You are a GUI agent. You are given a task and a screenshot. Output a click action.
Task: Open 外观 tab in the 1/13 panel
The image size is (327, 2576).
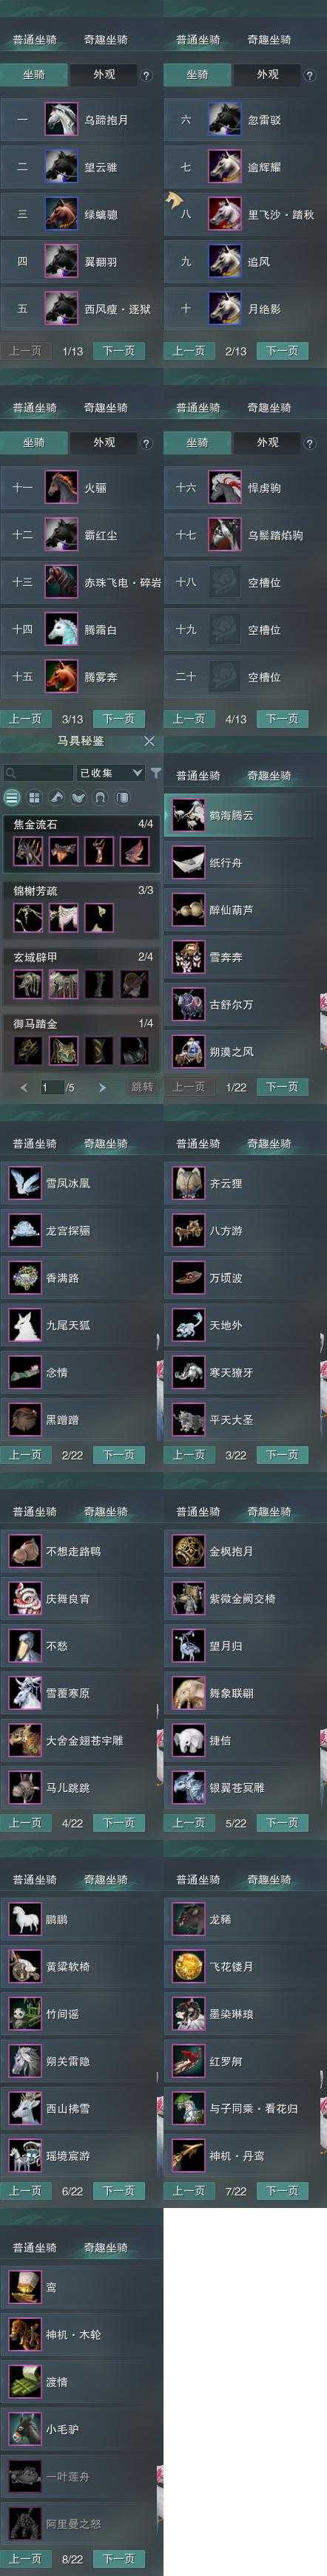click(x=104, y=75)
